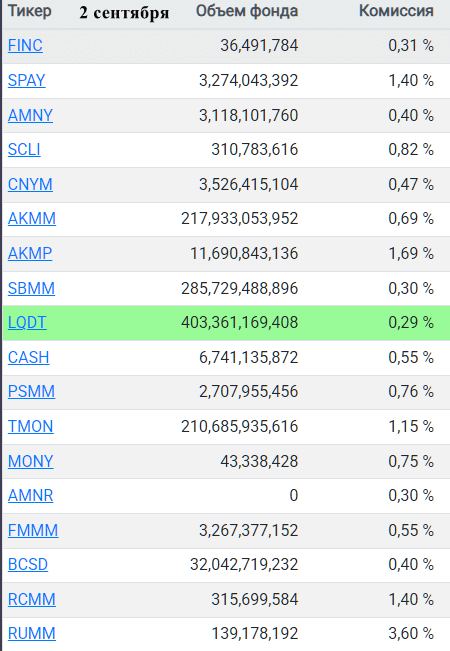Open the AKMP fund link

pos(30,253)
